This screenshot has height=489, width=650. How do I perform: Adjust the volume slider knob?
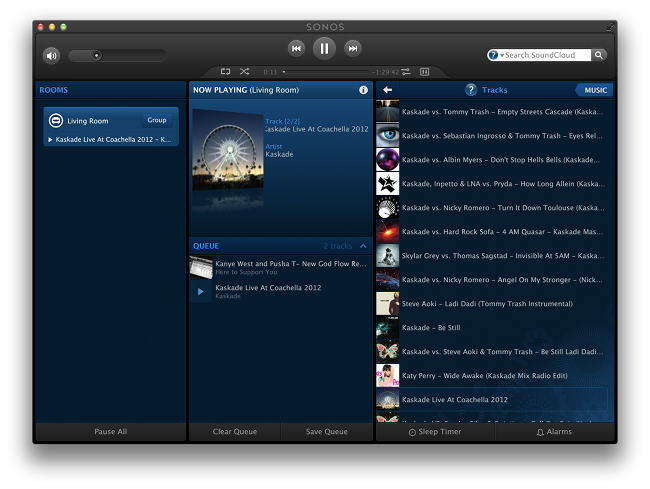coord(97,55)
